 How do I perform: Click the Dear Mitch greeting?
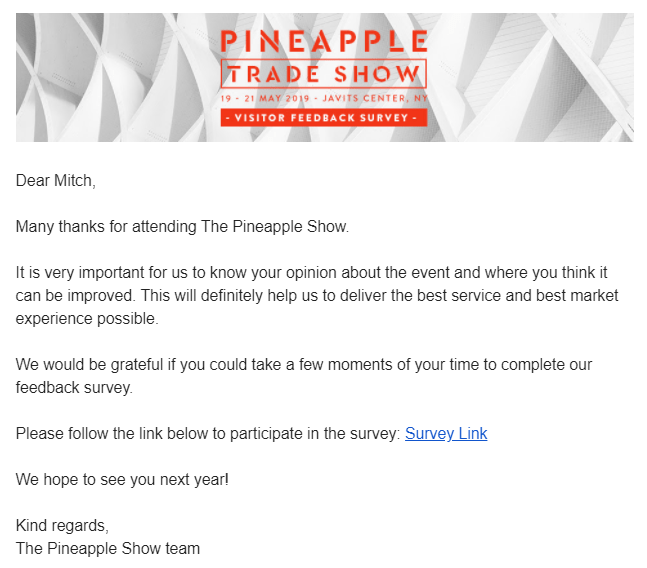[56, 181]
